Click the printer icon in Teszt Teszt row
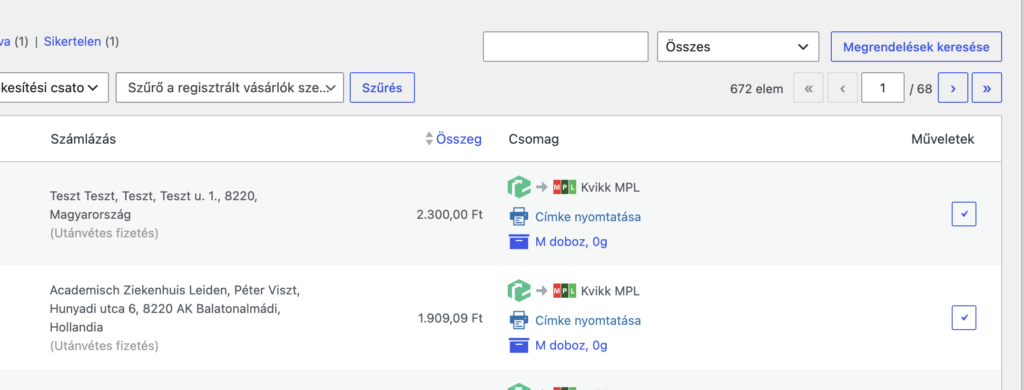This screenshot has width=1024, height=390. tap(518, 216)
